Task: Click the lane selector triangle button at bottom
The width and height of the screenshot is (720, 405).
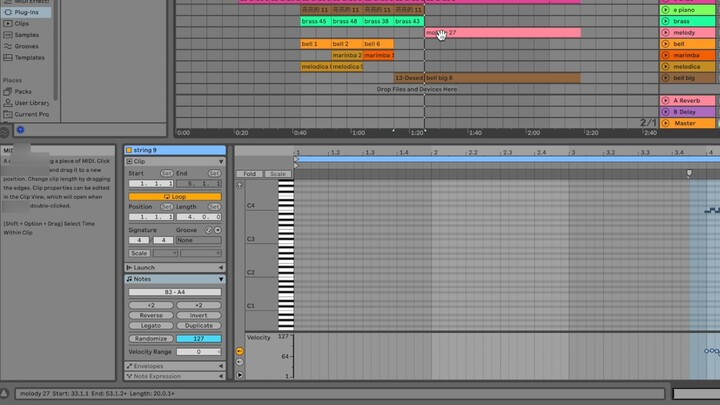Action: coord(240,375)
